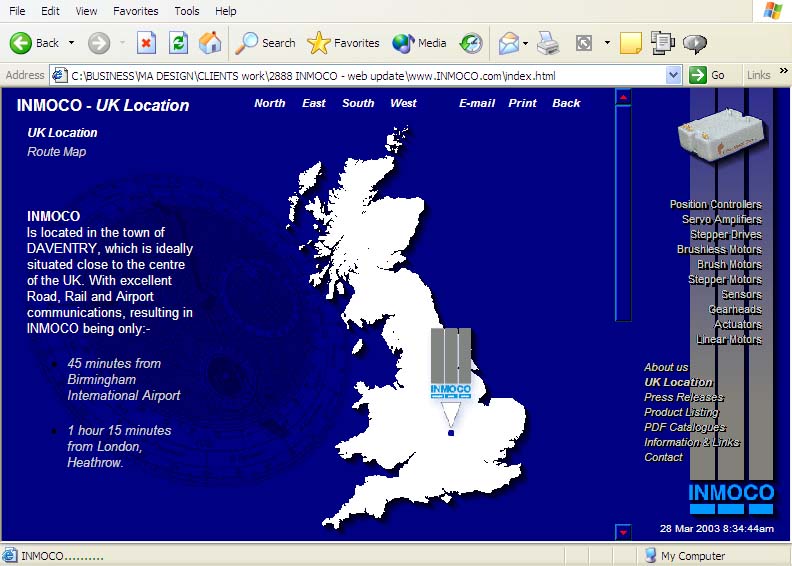Click the green Back arrow icon

21,43
